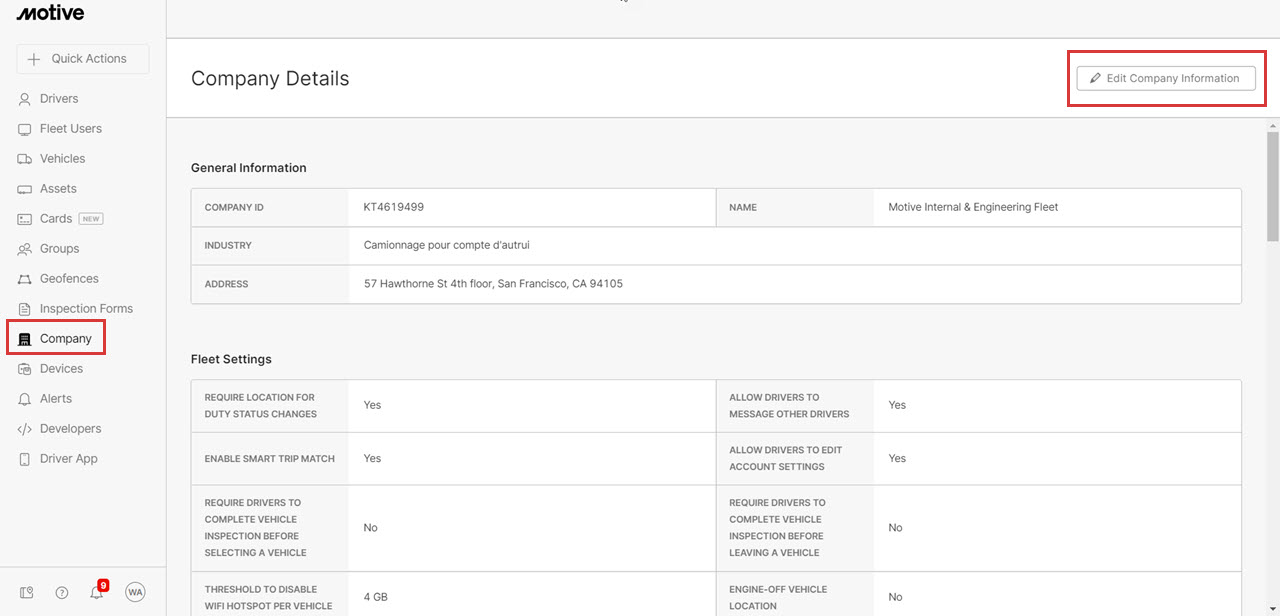Click Allow Drivers To Message Other Drivers label
The width and height of the screenshot is (1280, 616).
(x=789, y=405)
